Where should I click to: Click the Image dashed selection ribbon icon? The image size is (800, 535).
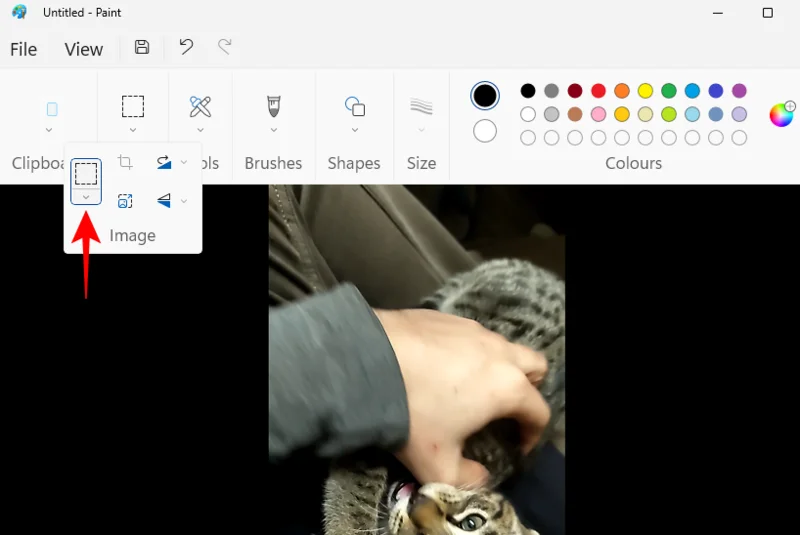tap(133, 107)
